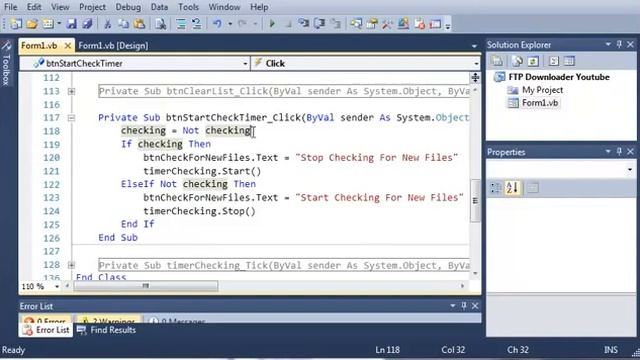Expand collapsed btnClearList_Click region on line 113
Viewport: 640px width, 360px height.
point(71,91)
